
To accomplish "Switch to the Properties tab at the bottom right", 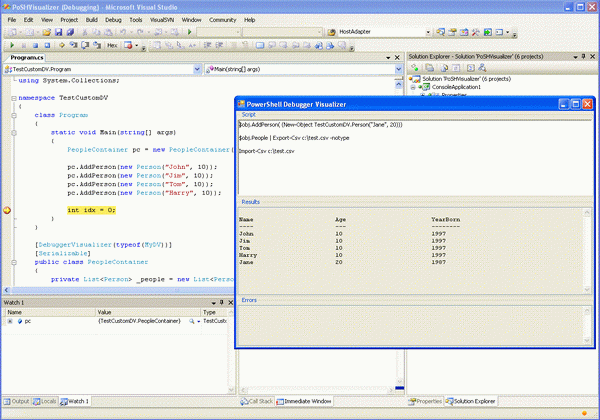I will [x=425, y=401].
